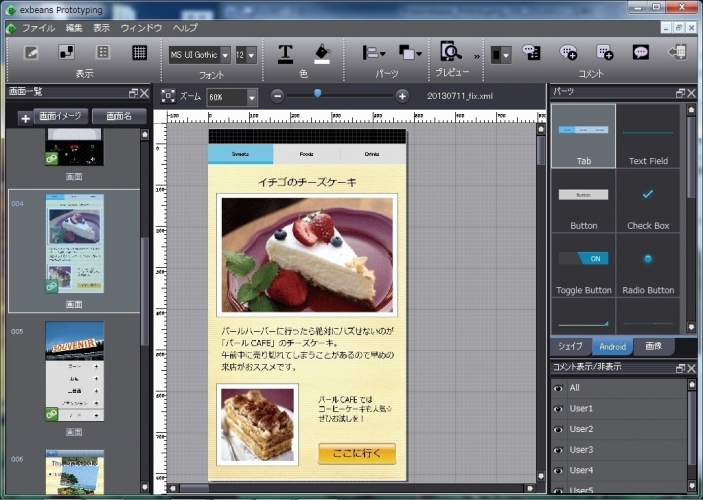Click the canvas horizontal scrollbar thumb
The image size is (703, 500).
(x=194, y=488)
